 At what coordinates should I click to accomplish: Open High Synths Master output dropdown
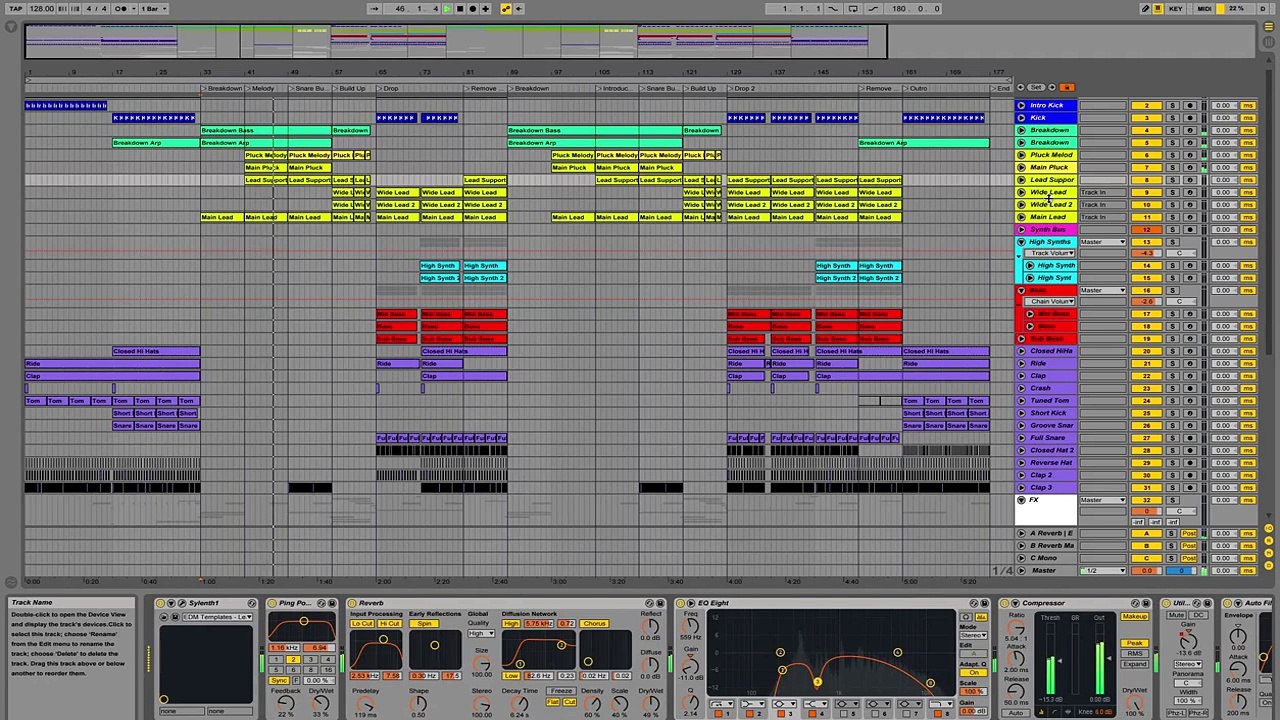tap(1102, 242)
